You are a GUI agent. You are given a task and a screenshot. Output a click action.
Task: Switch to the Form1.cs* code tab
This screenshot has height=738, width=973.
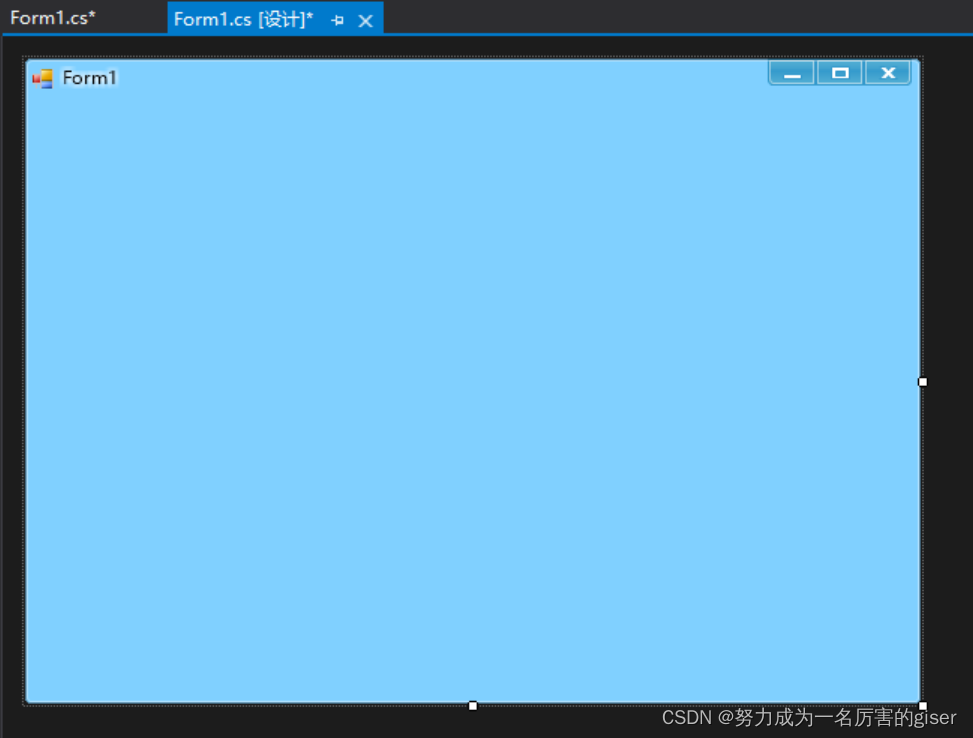coord(53,18)
